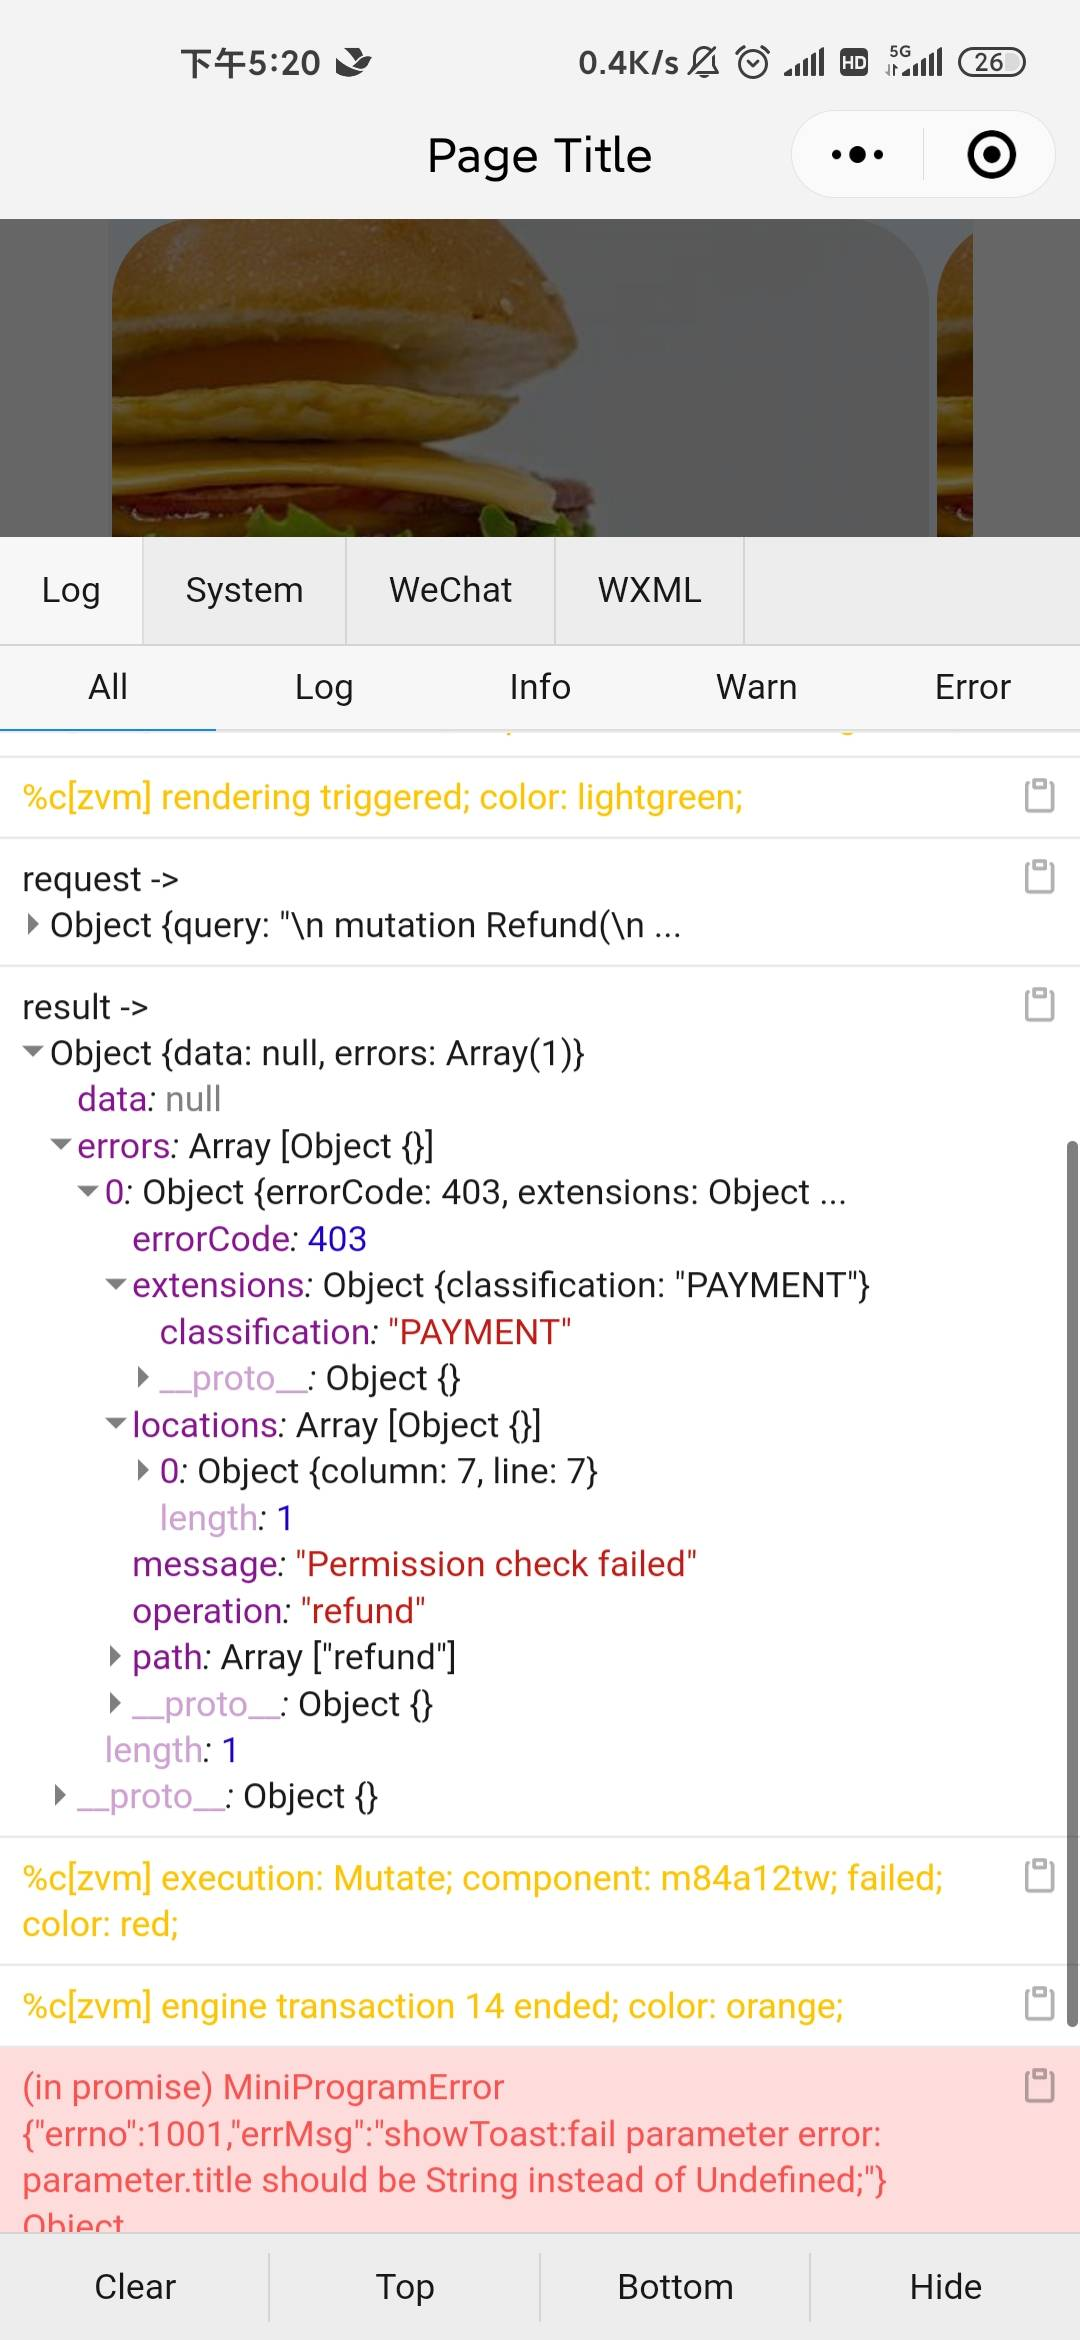
Task: Expand __proto__ below the path Array
Action: tap(116, 1703)
